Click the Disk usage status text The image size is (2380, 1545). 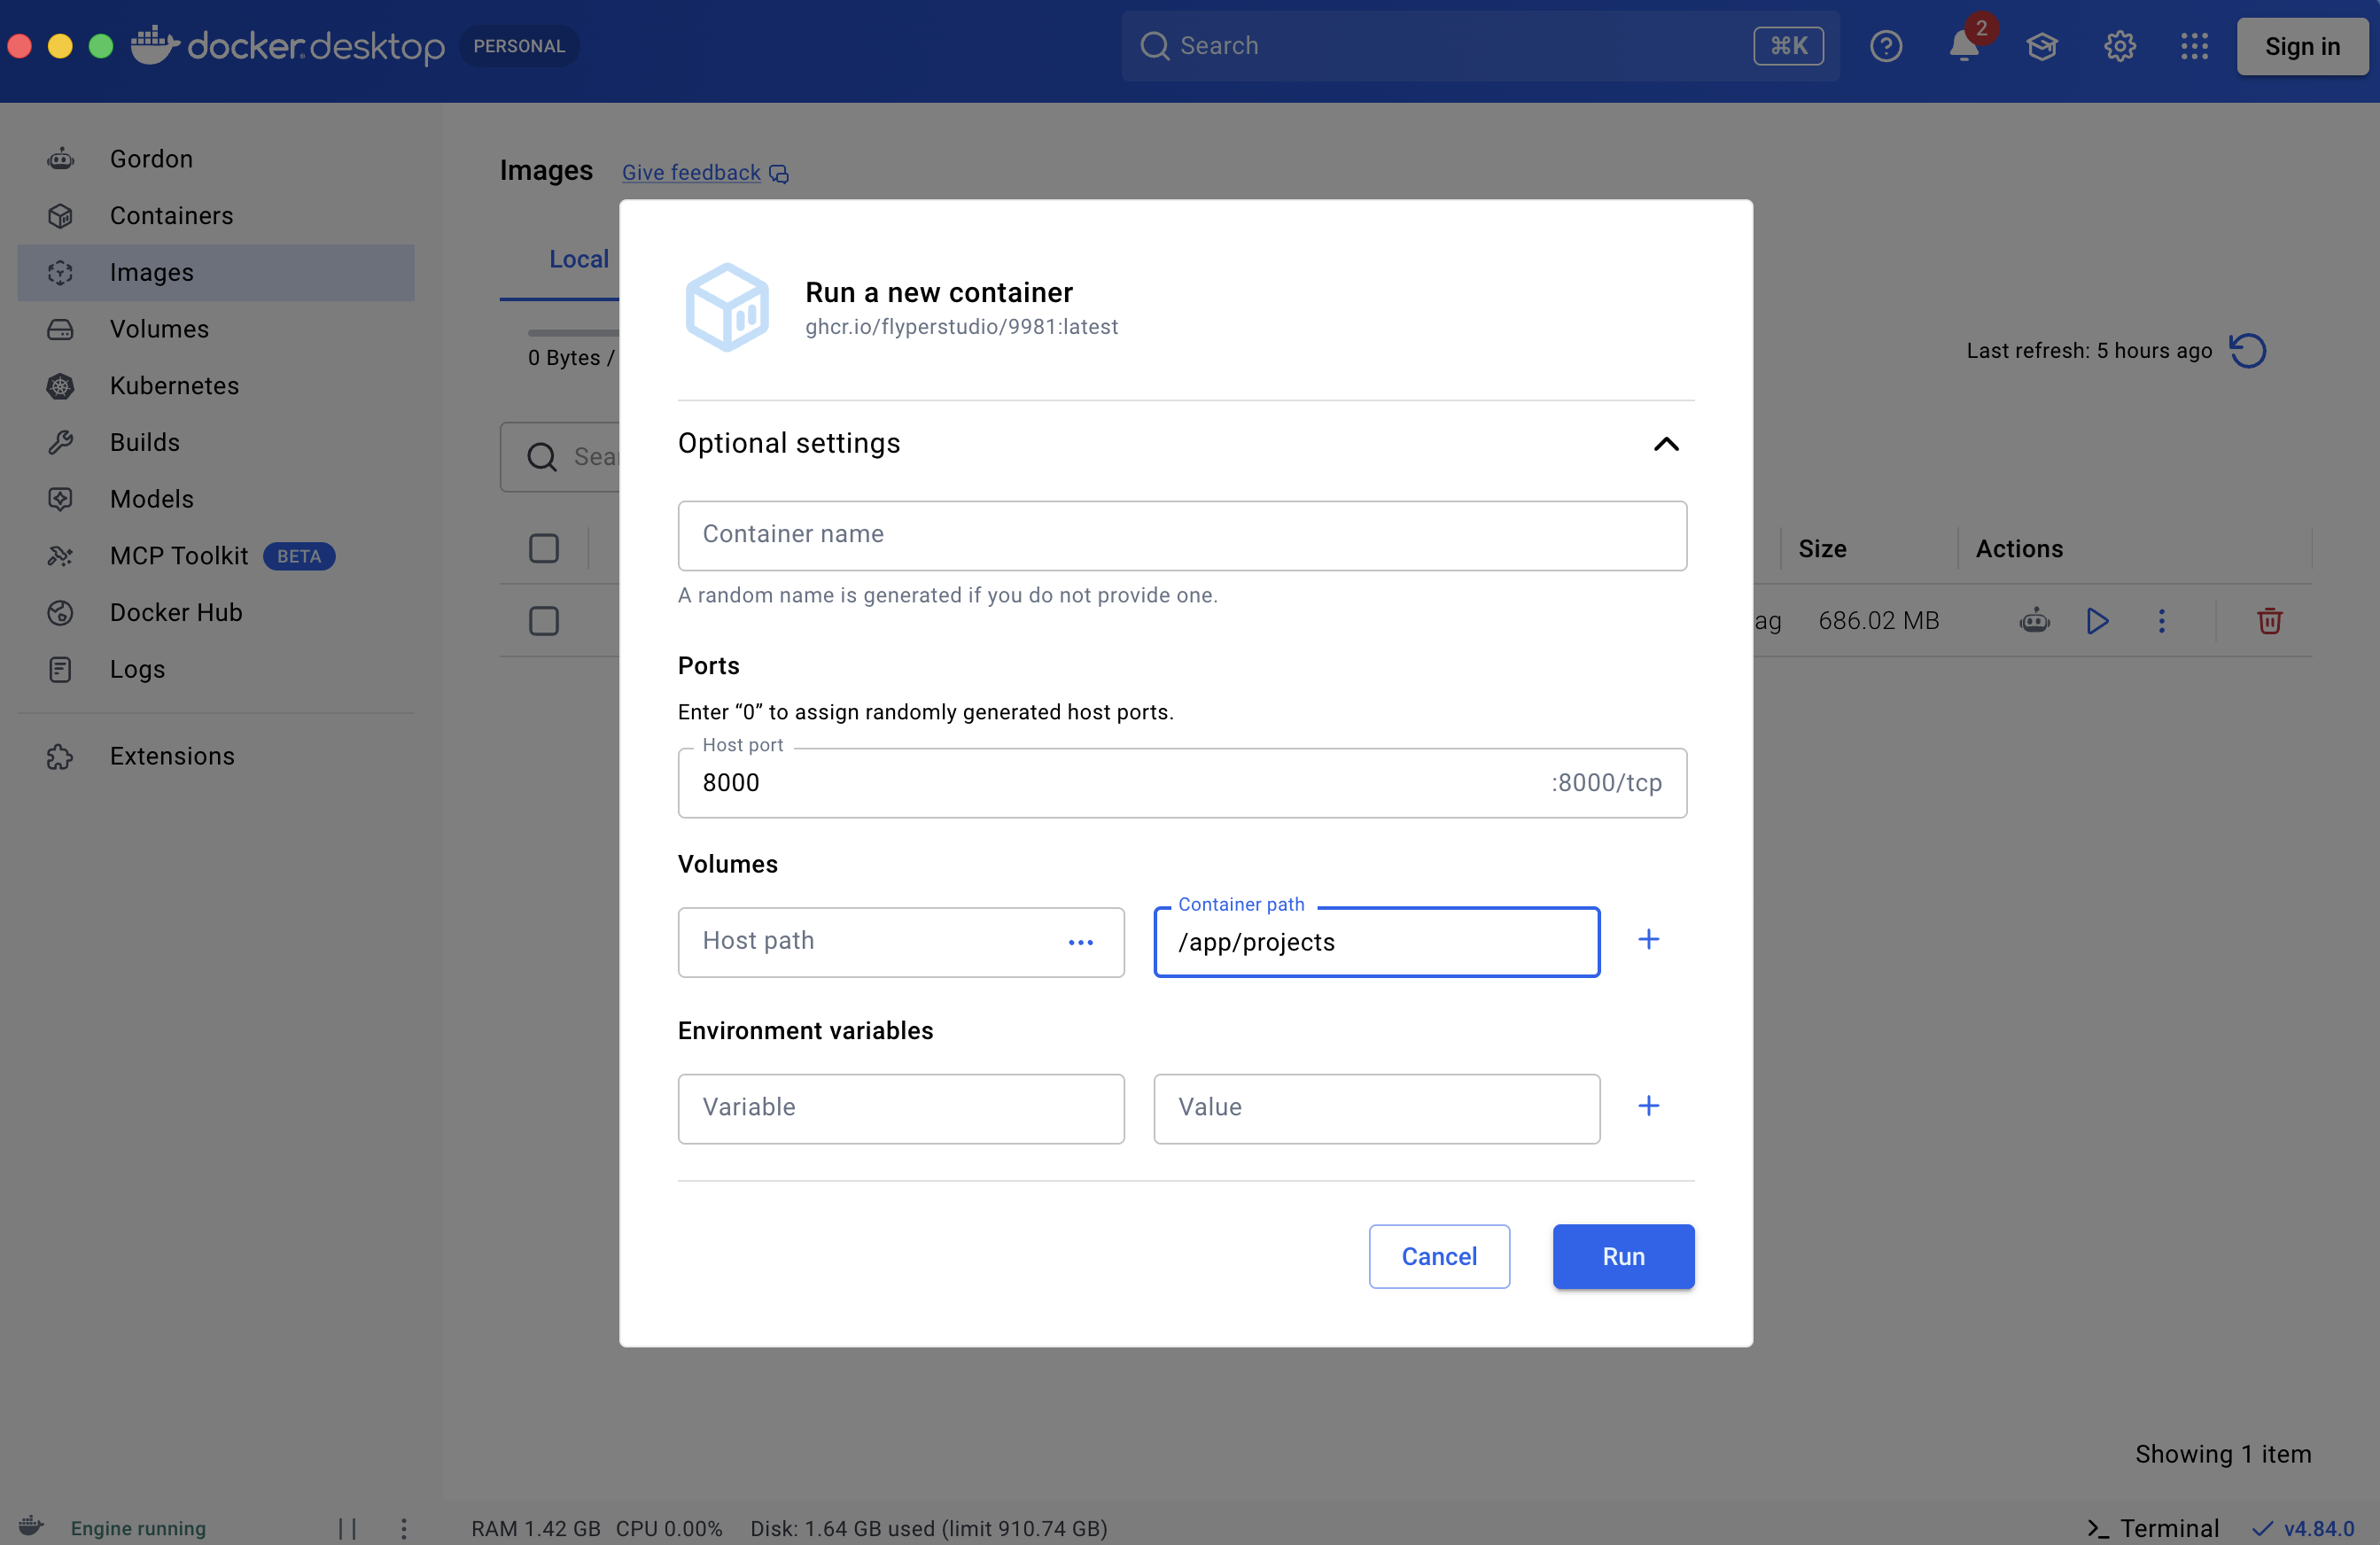pyautogui.click(x=929, y=1528)
